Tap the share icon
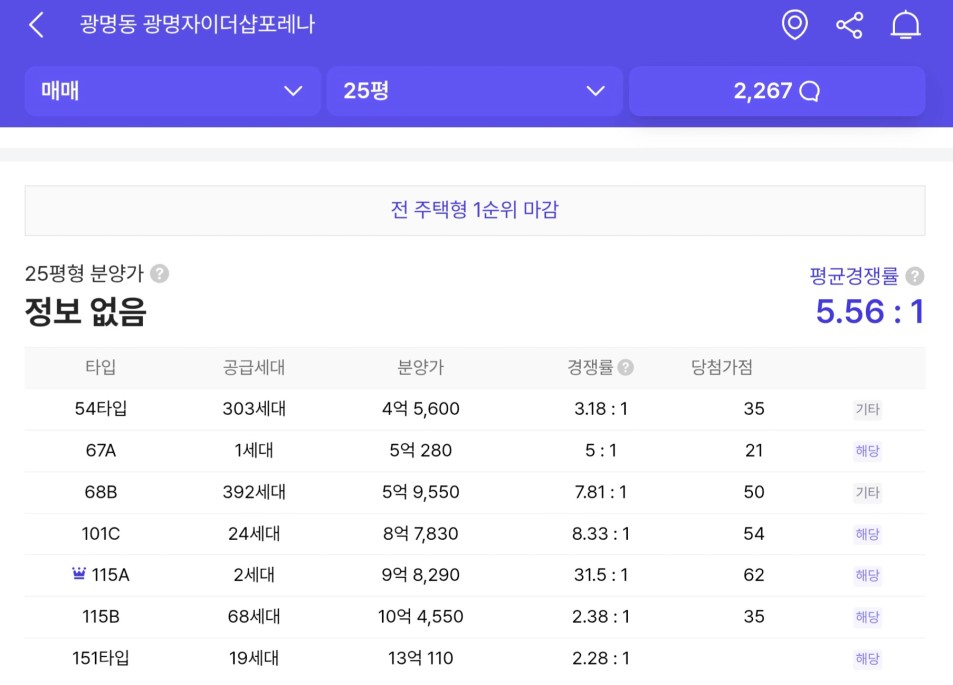The image size is (953, 685). click(850, 26)
